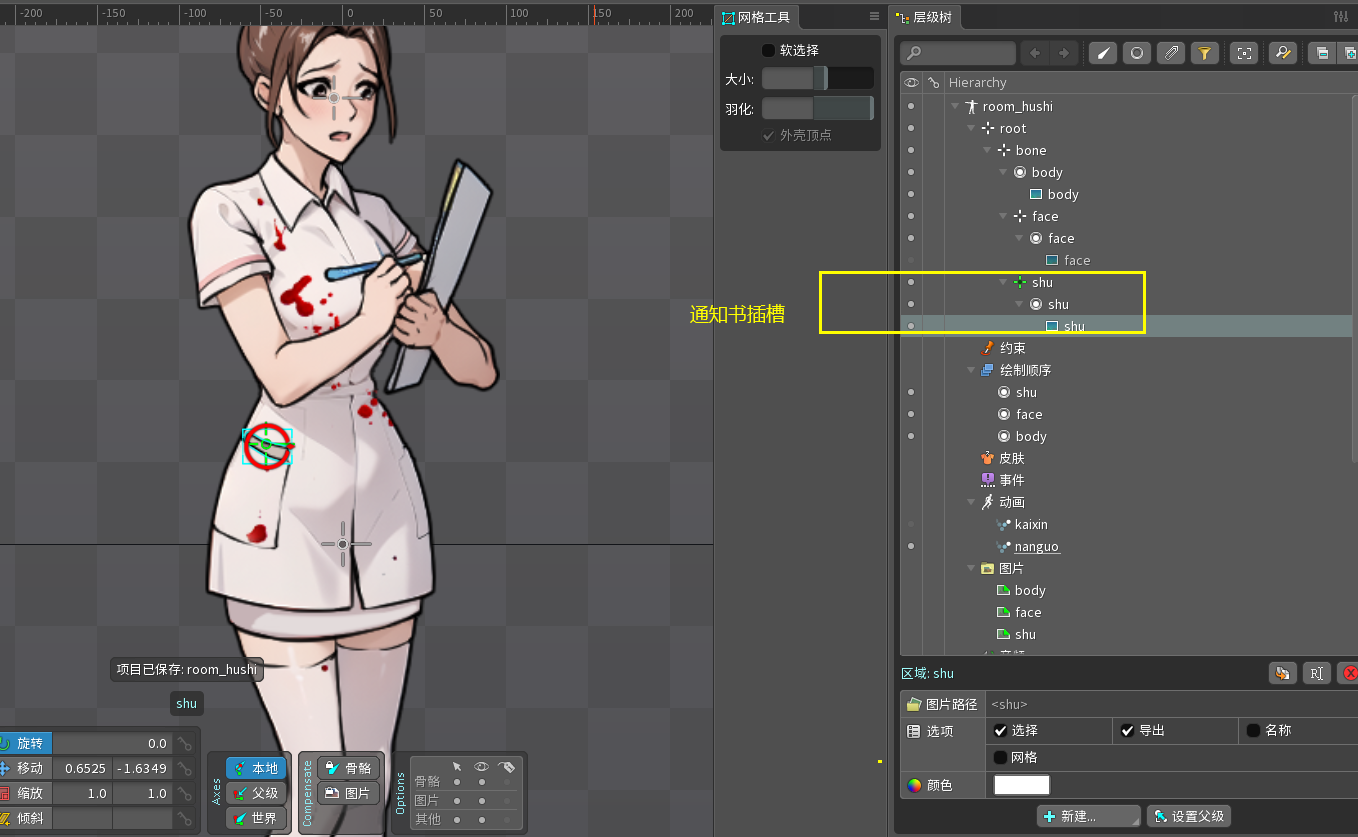Select the 层级树 tab
The image size is (1358, 837).
pos(923,17)
